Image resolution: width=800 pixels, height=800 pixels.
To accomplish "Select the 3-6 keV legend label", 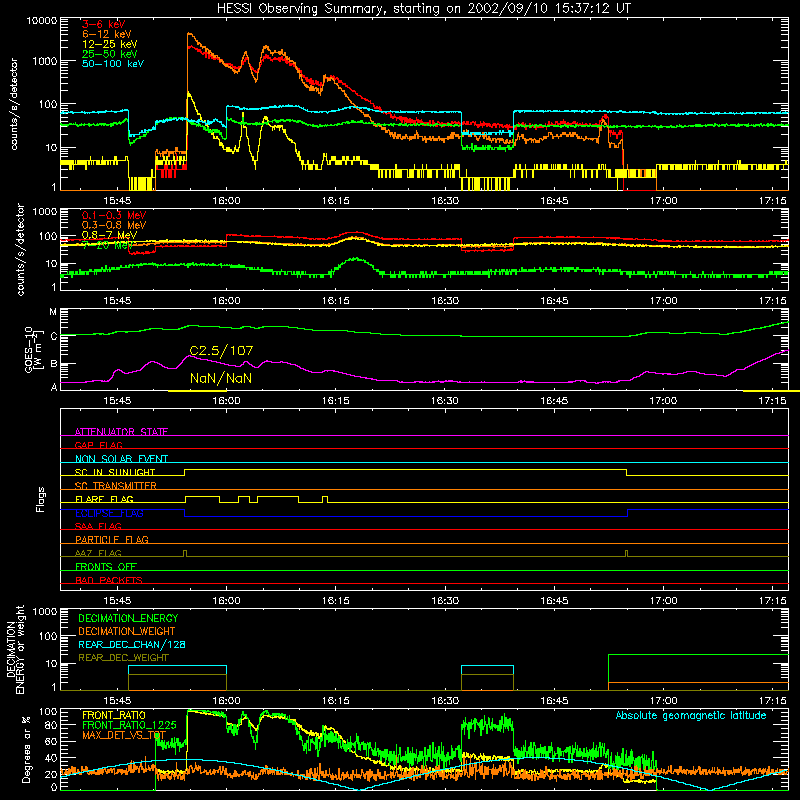I will 104,24.
